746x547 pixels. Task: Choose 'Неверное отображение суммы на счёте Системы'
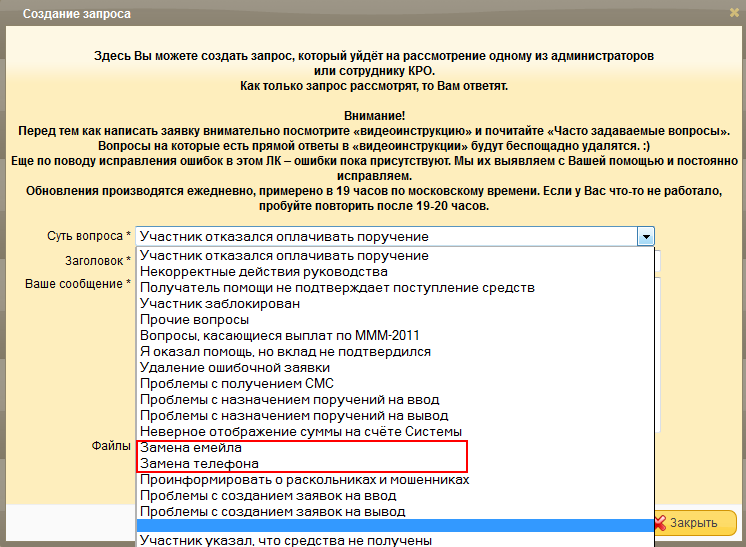(x=299, y=432)
